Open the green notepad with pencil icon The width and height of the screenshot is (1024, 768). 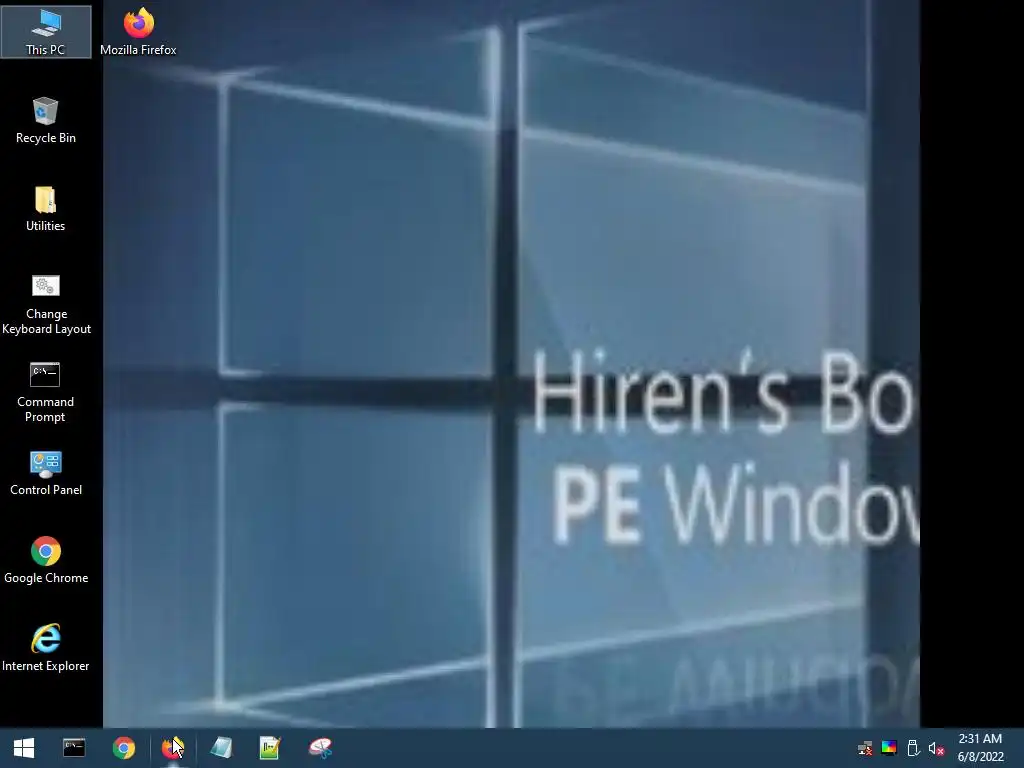(270, 748)
